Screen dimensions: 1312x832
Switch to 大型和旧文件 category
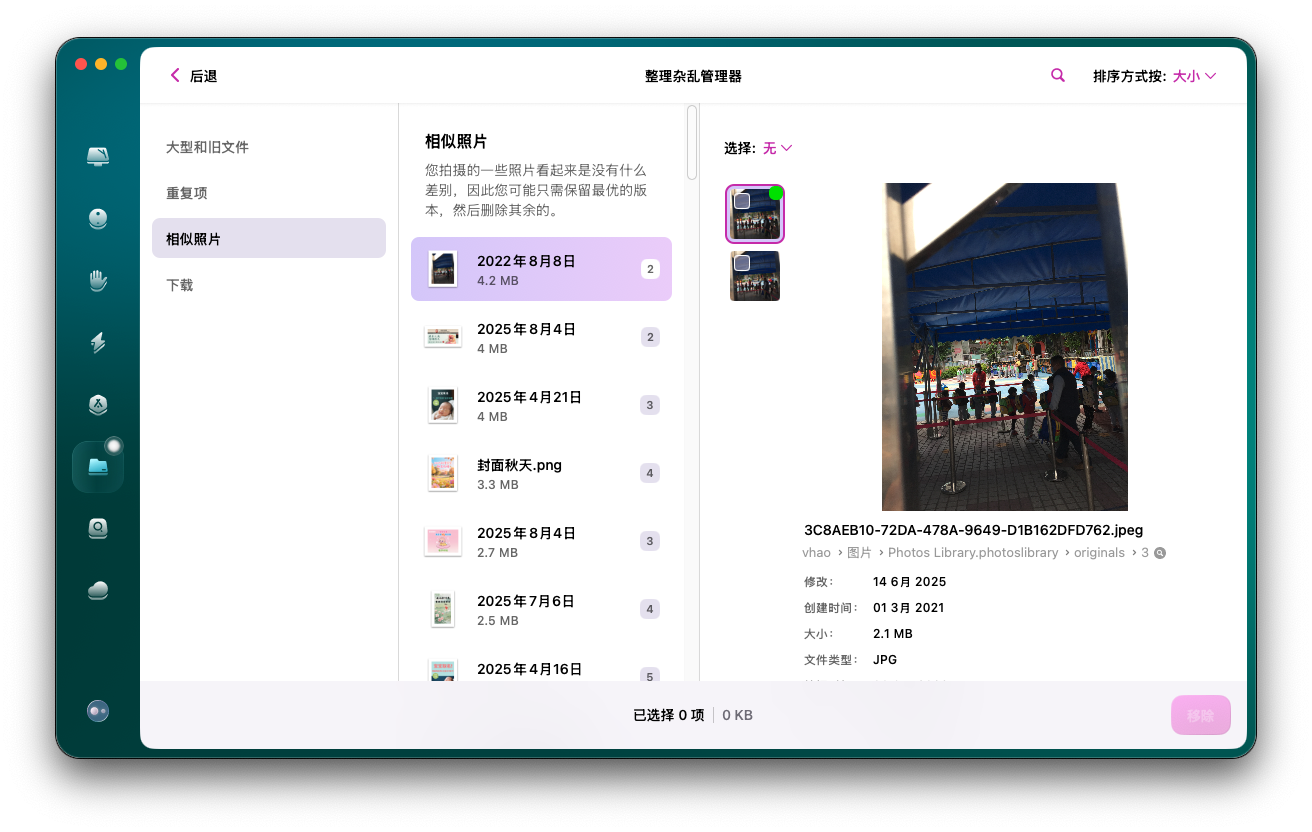(x=207, y=147)
